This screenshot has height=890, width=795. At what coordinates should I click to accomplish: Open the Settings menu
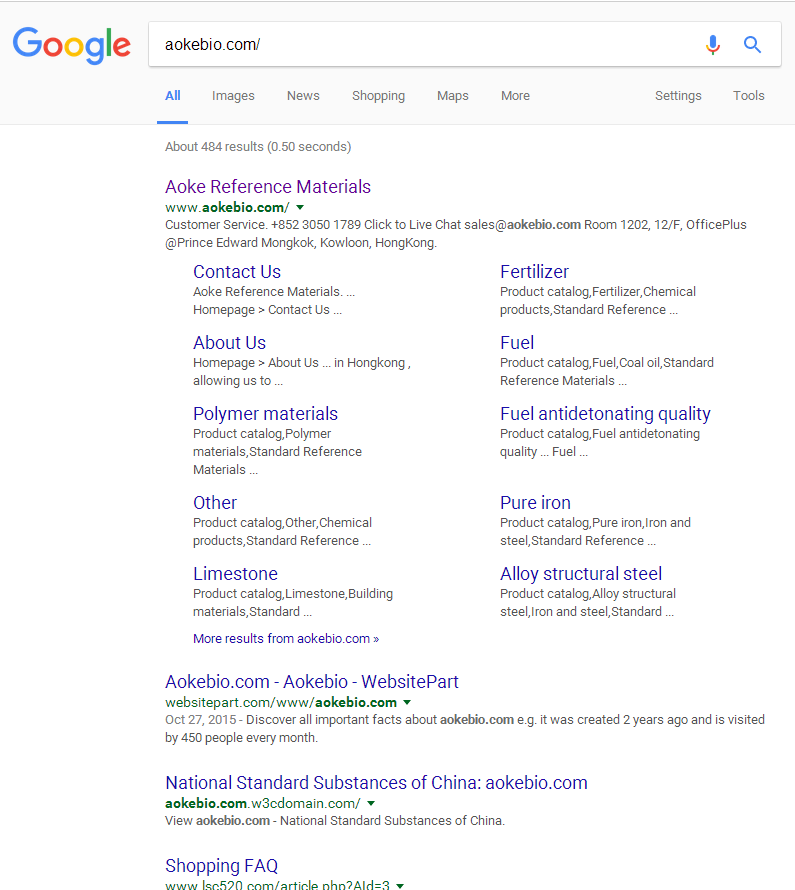[678, 96]
